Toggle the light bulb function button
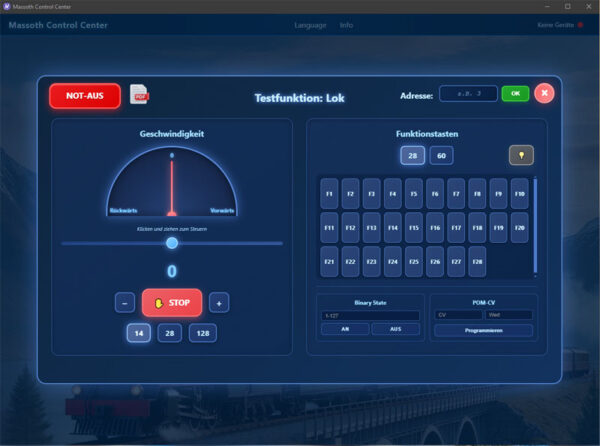 pyautogui.click(x=521, y=155)
